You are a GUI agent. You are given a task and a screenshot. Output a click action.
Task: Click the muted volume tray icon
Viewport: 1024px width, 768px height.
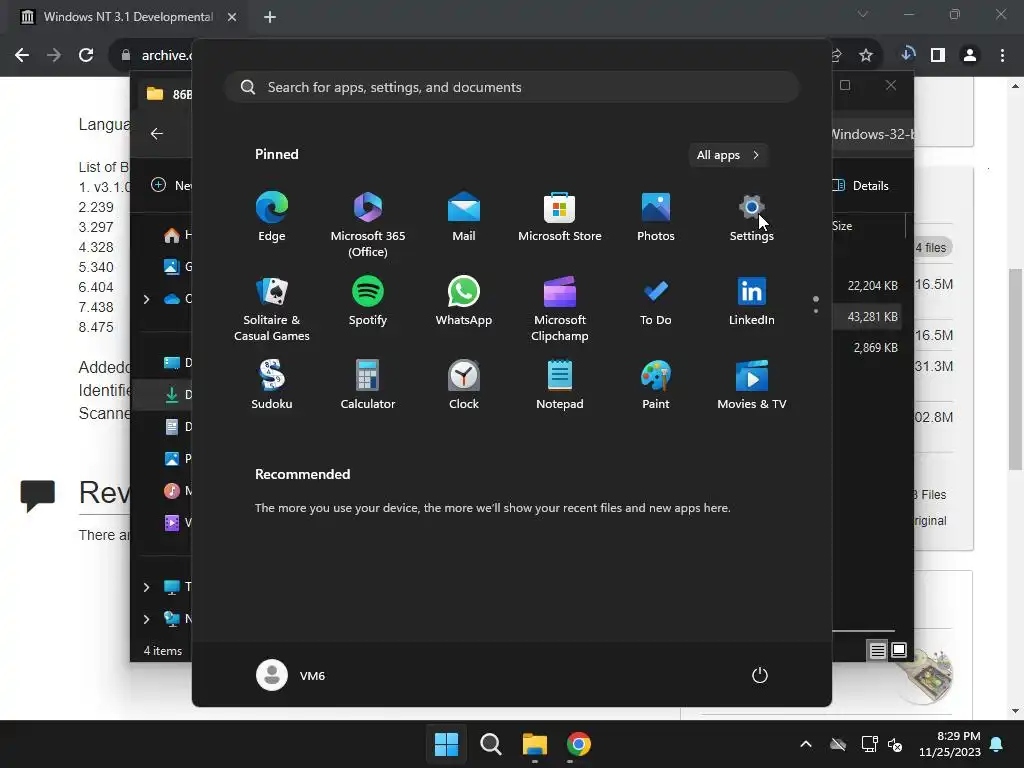[x=895, y=744]
